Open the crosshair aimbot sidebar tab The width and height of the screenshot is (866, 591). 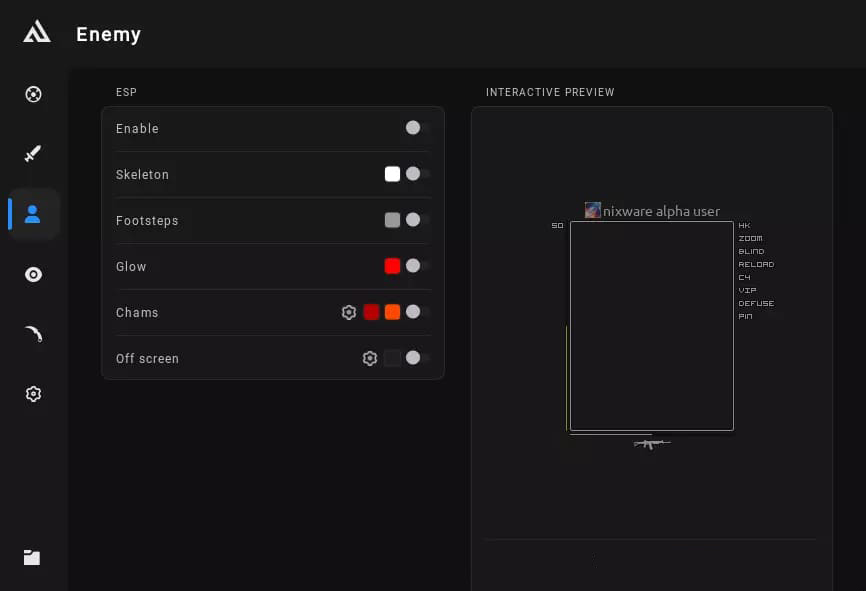pos(33,94)
